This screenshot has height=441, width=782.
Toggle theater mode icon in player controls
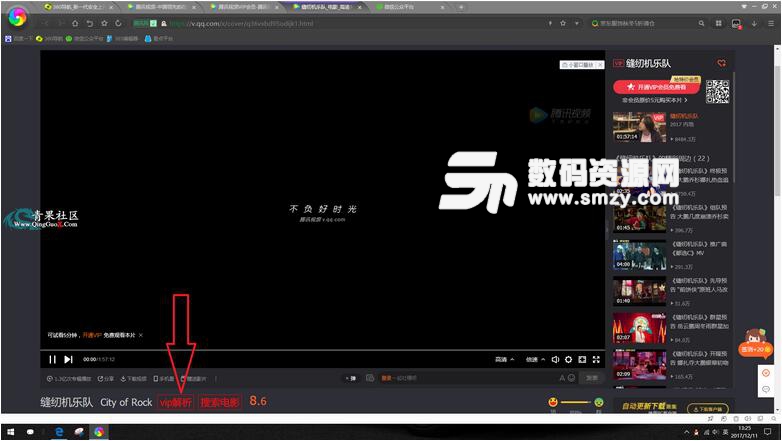click(x=582, y=359)
